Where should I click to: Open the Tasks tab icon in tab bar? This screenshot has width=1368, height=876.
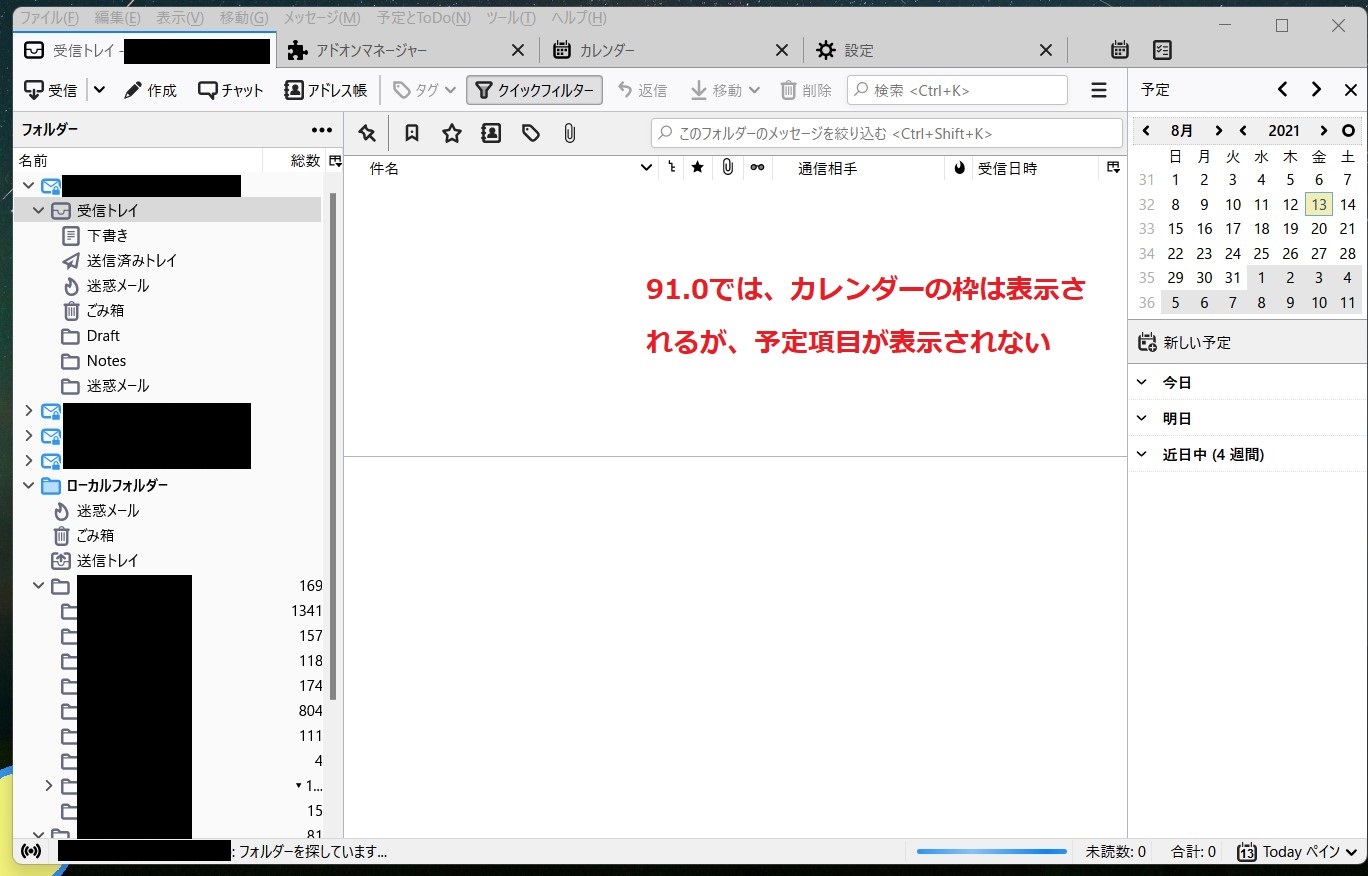click(x=1162, y=50)
